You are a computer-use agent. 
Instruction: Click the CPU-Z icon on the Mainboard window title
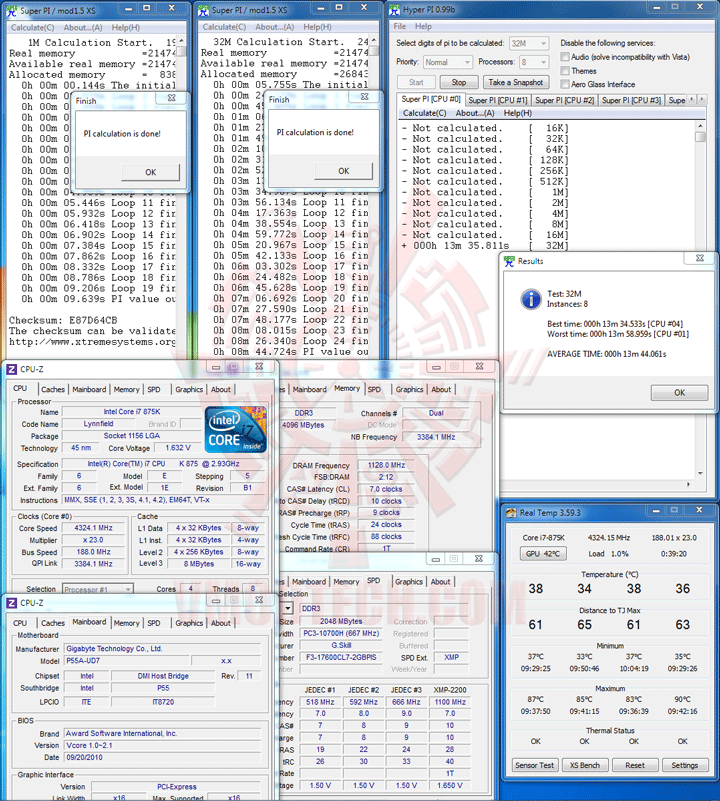[x=12, y=603]
